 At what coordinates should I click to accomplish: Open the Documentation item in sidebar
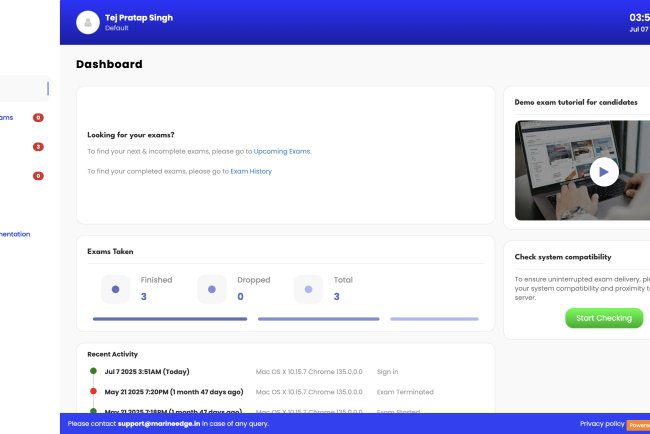tap(14, 234)
